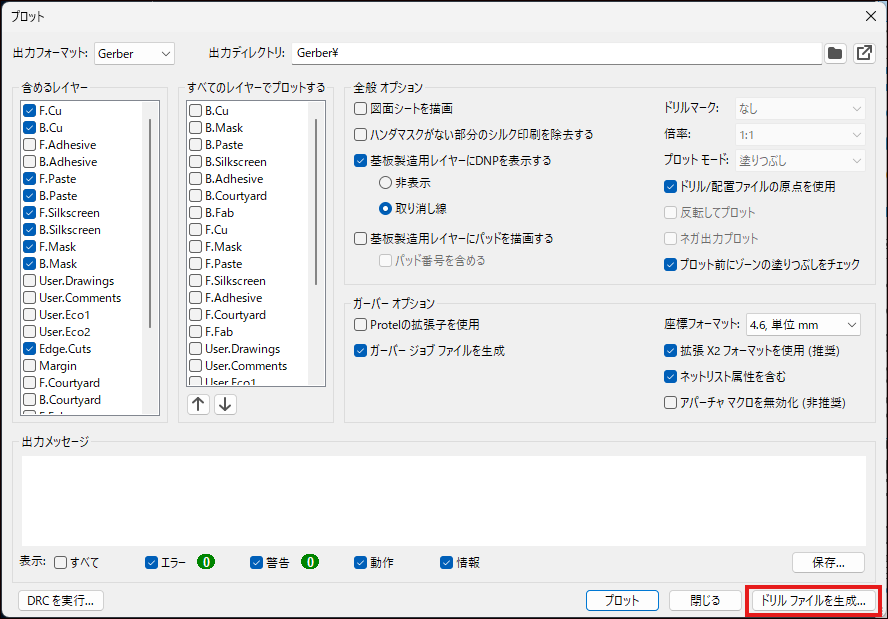The width and height of the screenshot is (888, 619).
Task: Click the DRCを実行 button
Action: pos(62,600)
